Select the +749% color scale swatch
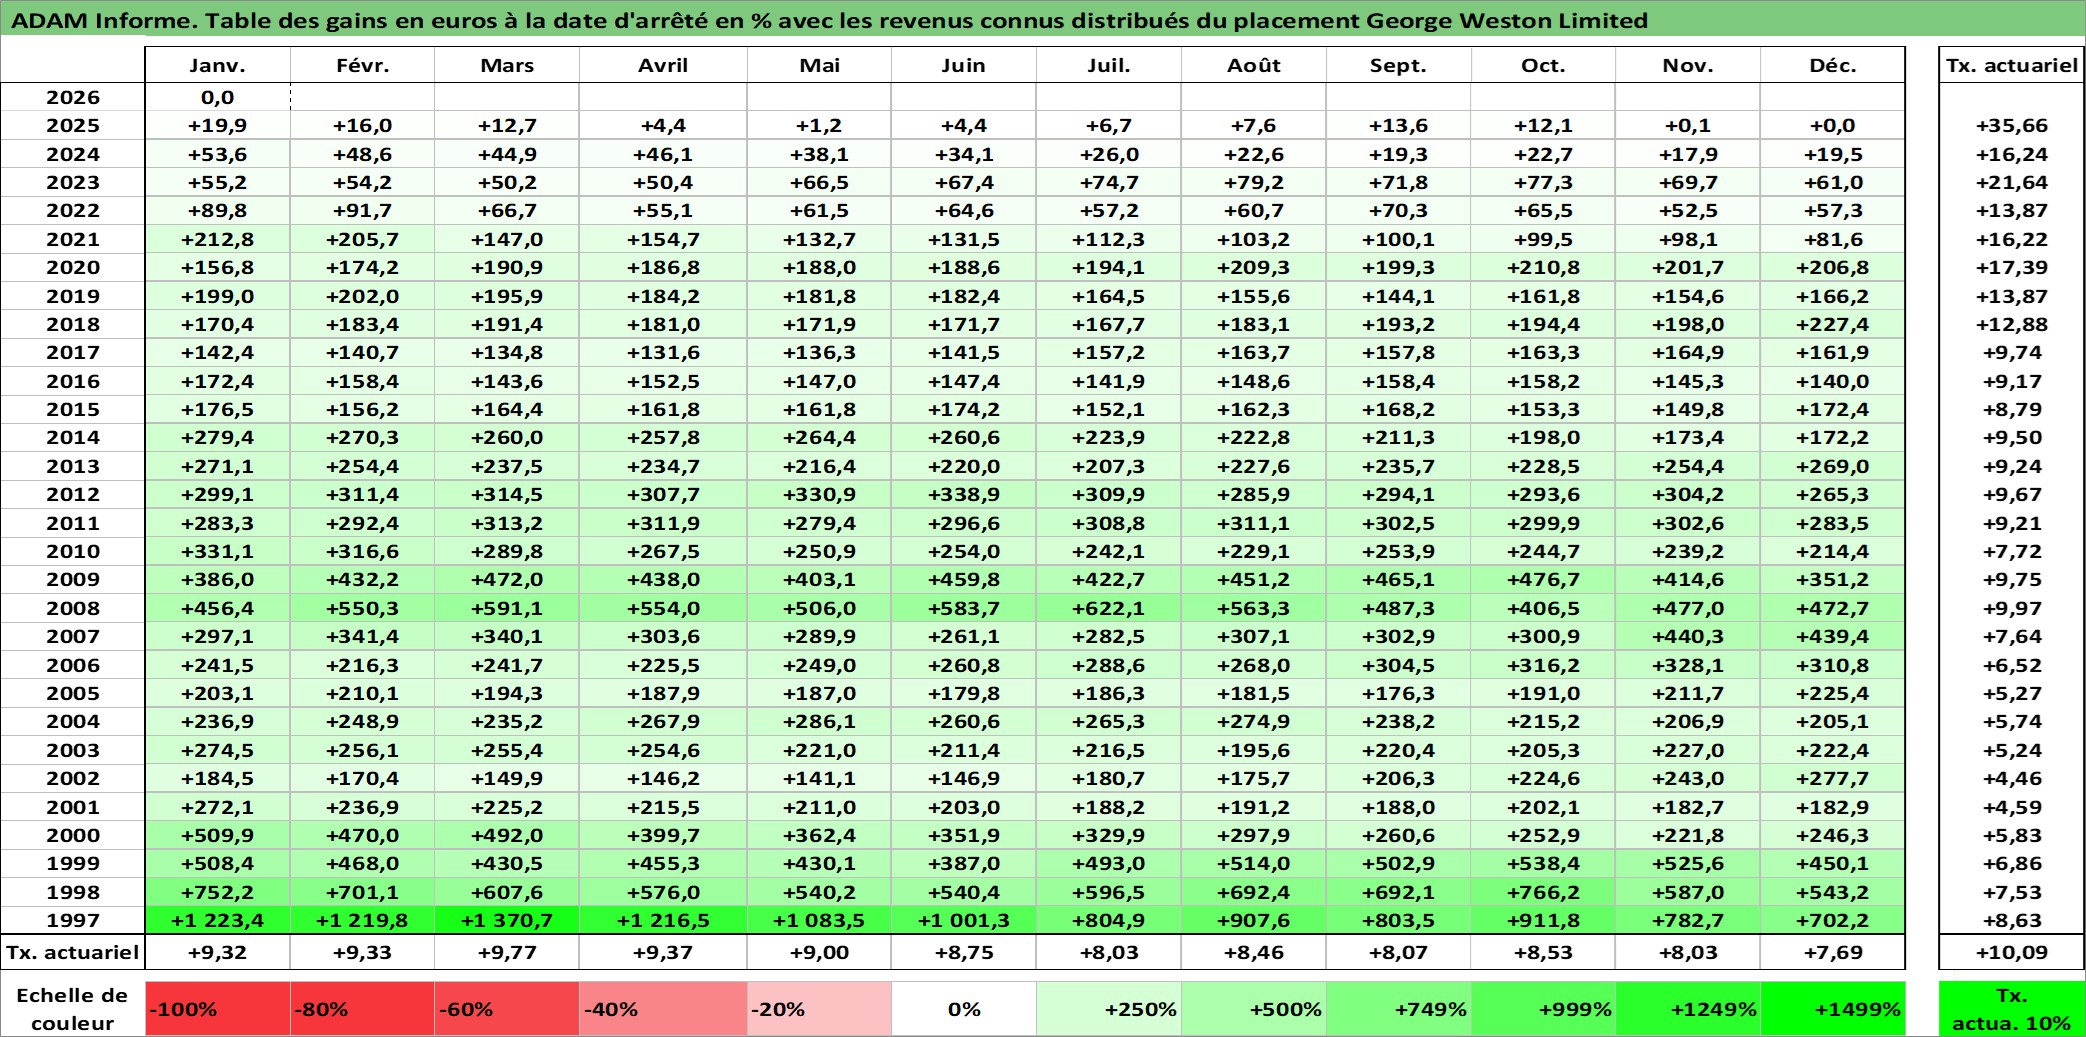 coord(1398,1009)
